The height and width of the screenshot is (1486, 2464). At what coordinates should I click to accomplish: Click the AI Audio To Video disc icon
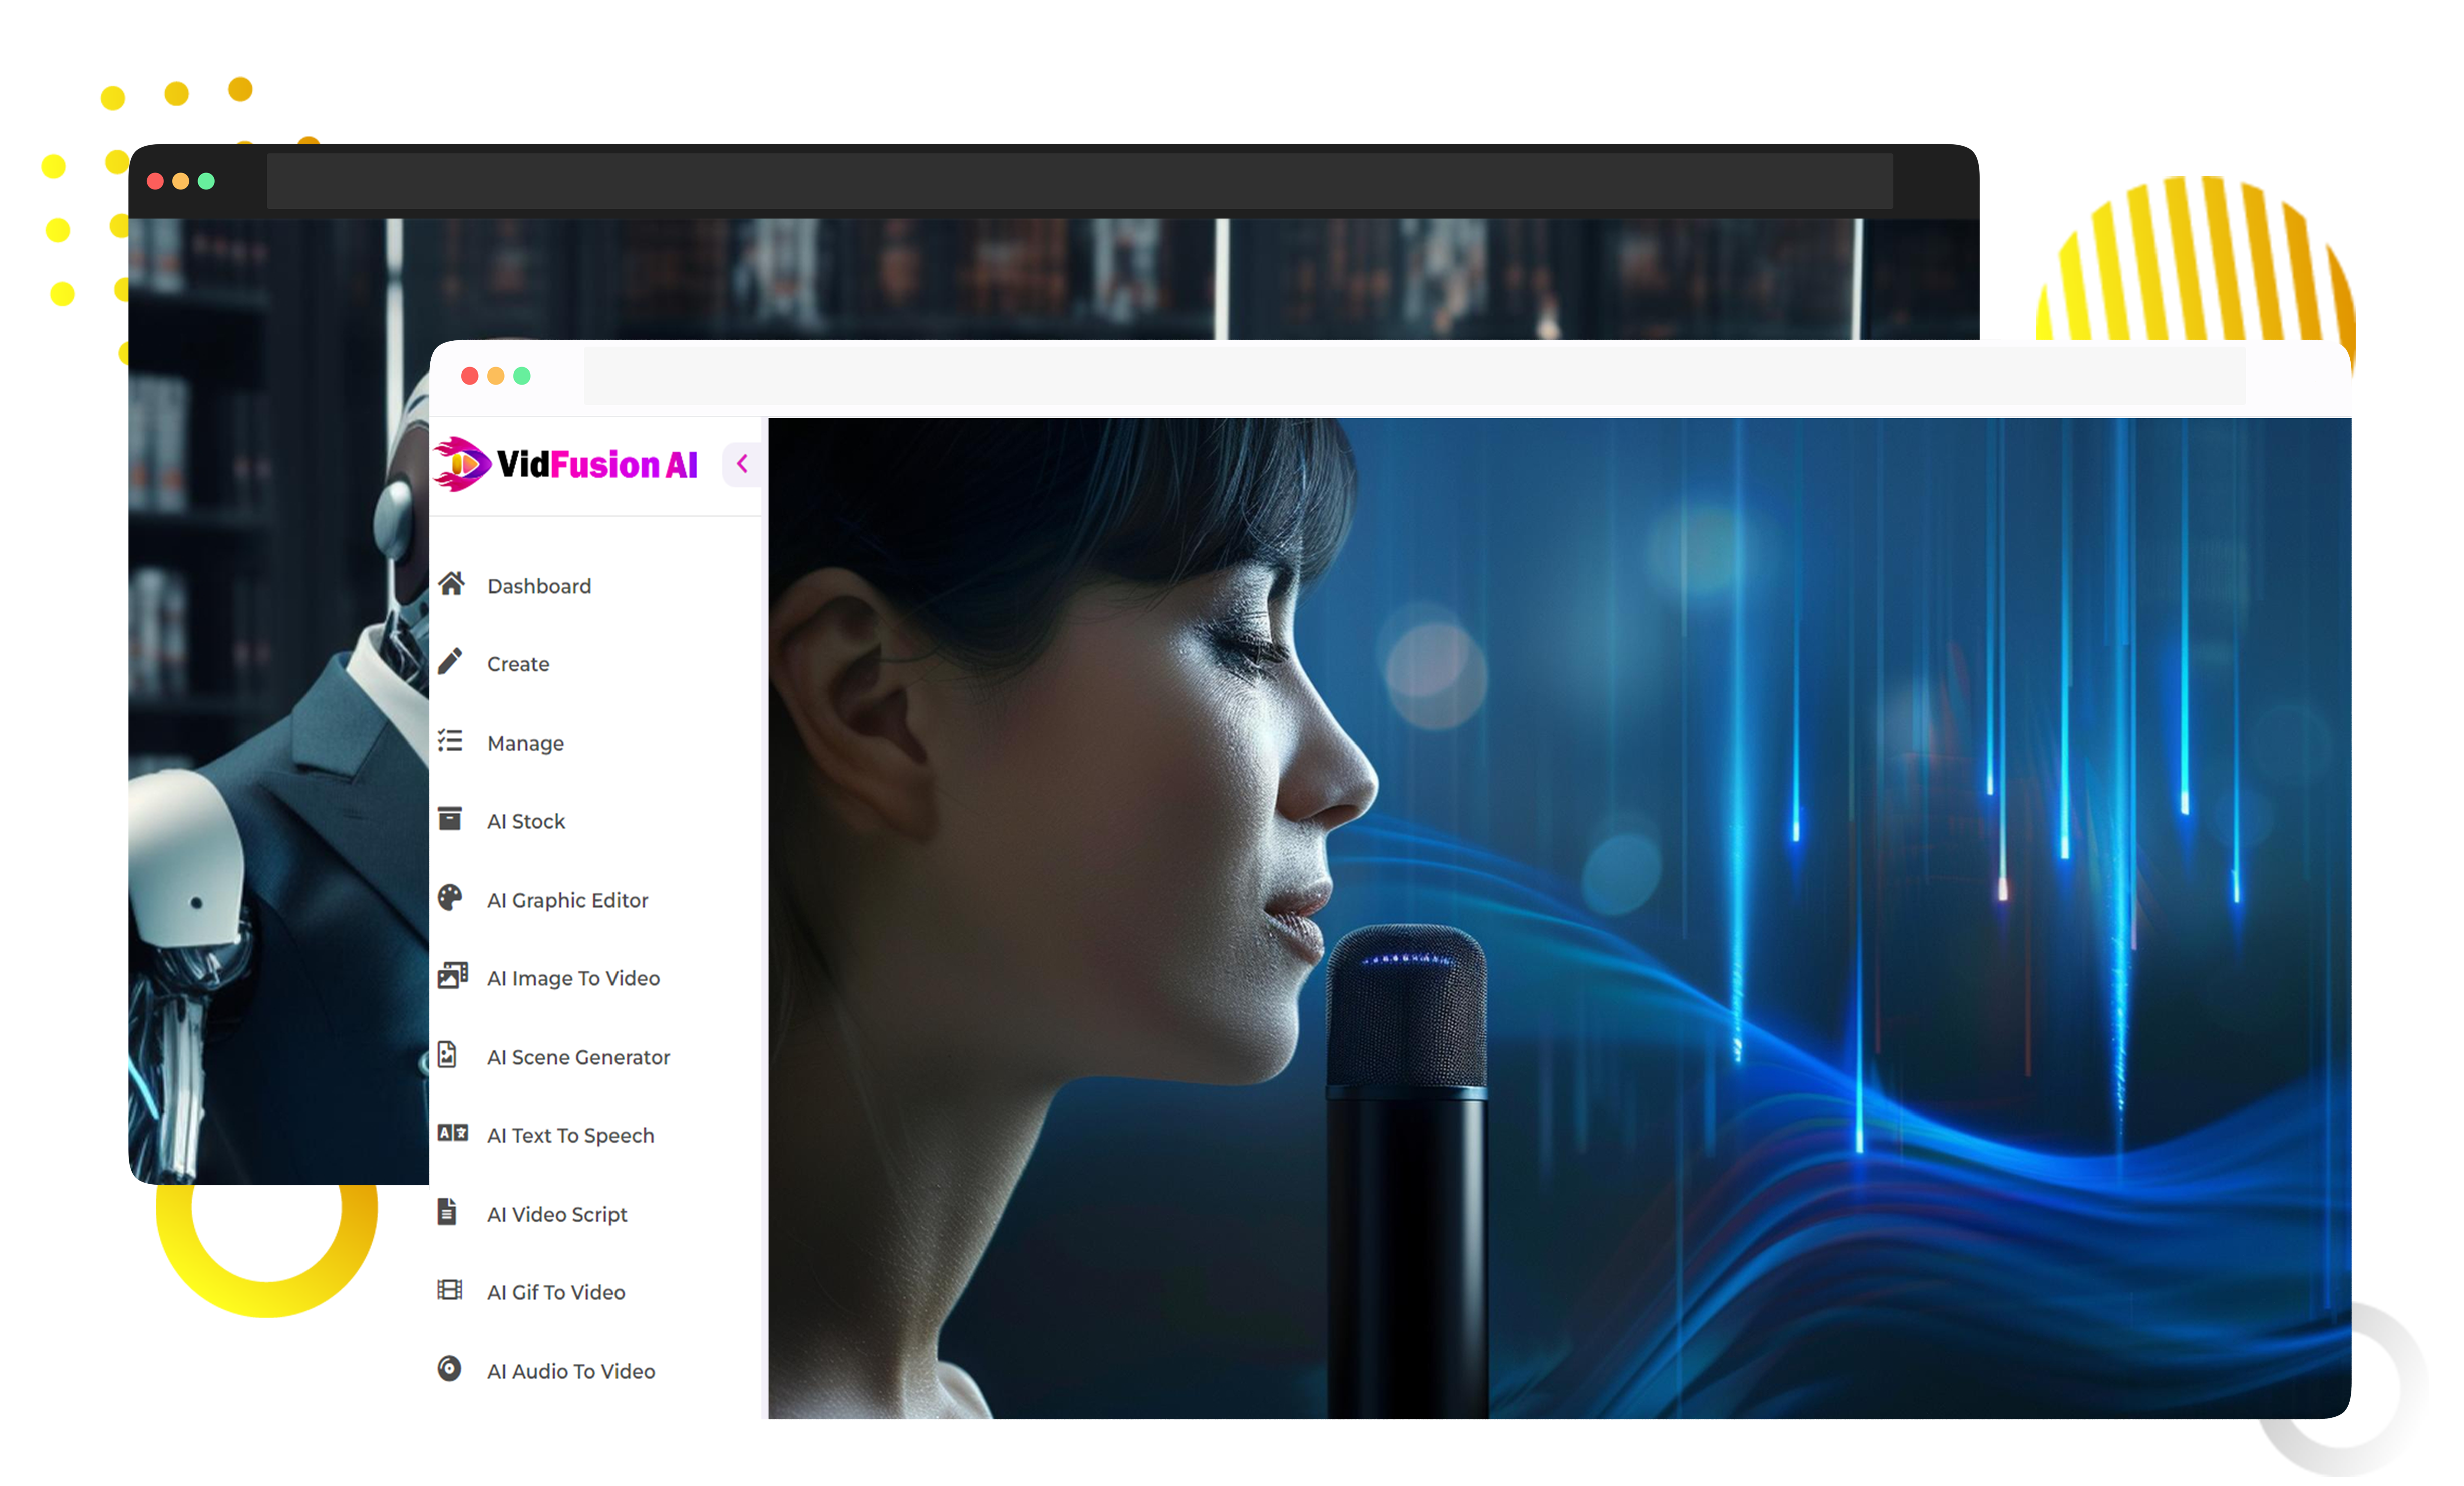coord(449,1369)
